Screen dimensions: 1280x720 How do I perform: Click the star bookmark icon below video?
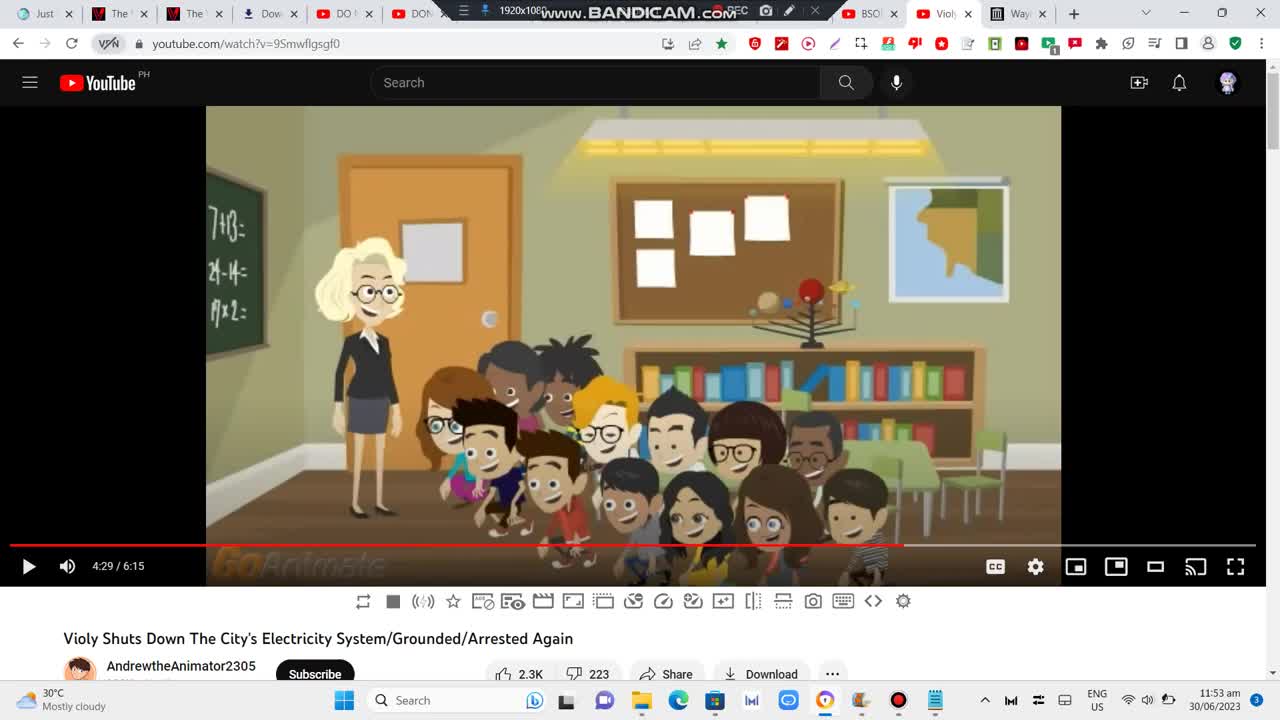(x=453, y=601)
